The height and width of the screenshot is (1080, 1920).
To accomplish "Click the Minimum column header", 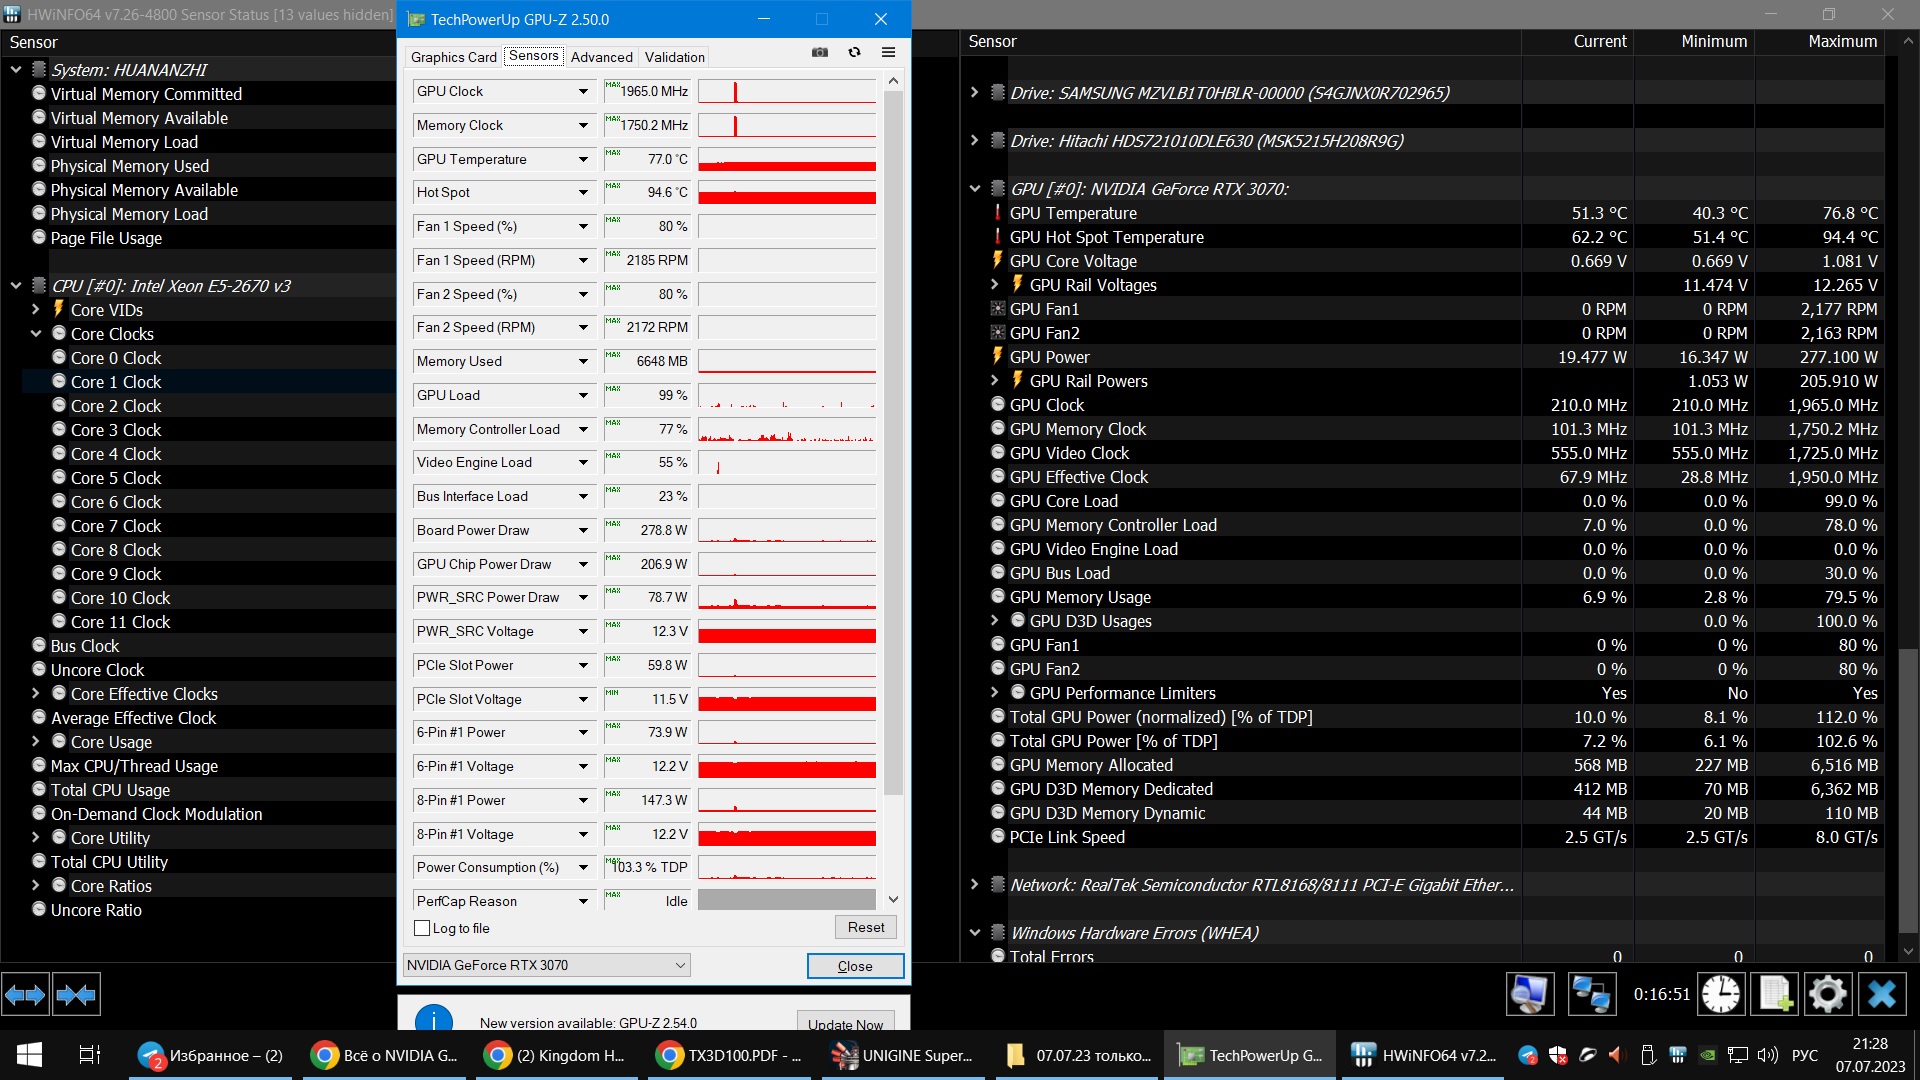I will (1694, 41).
